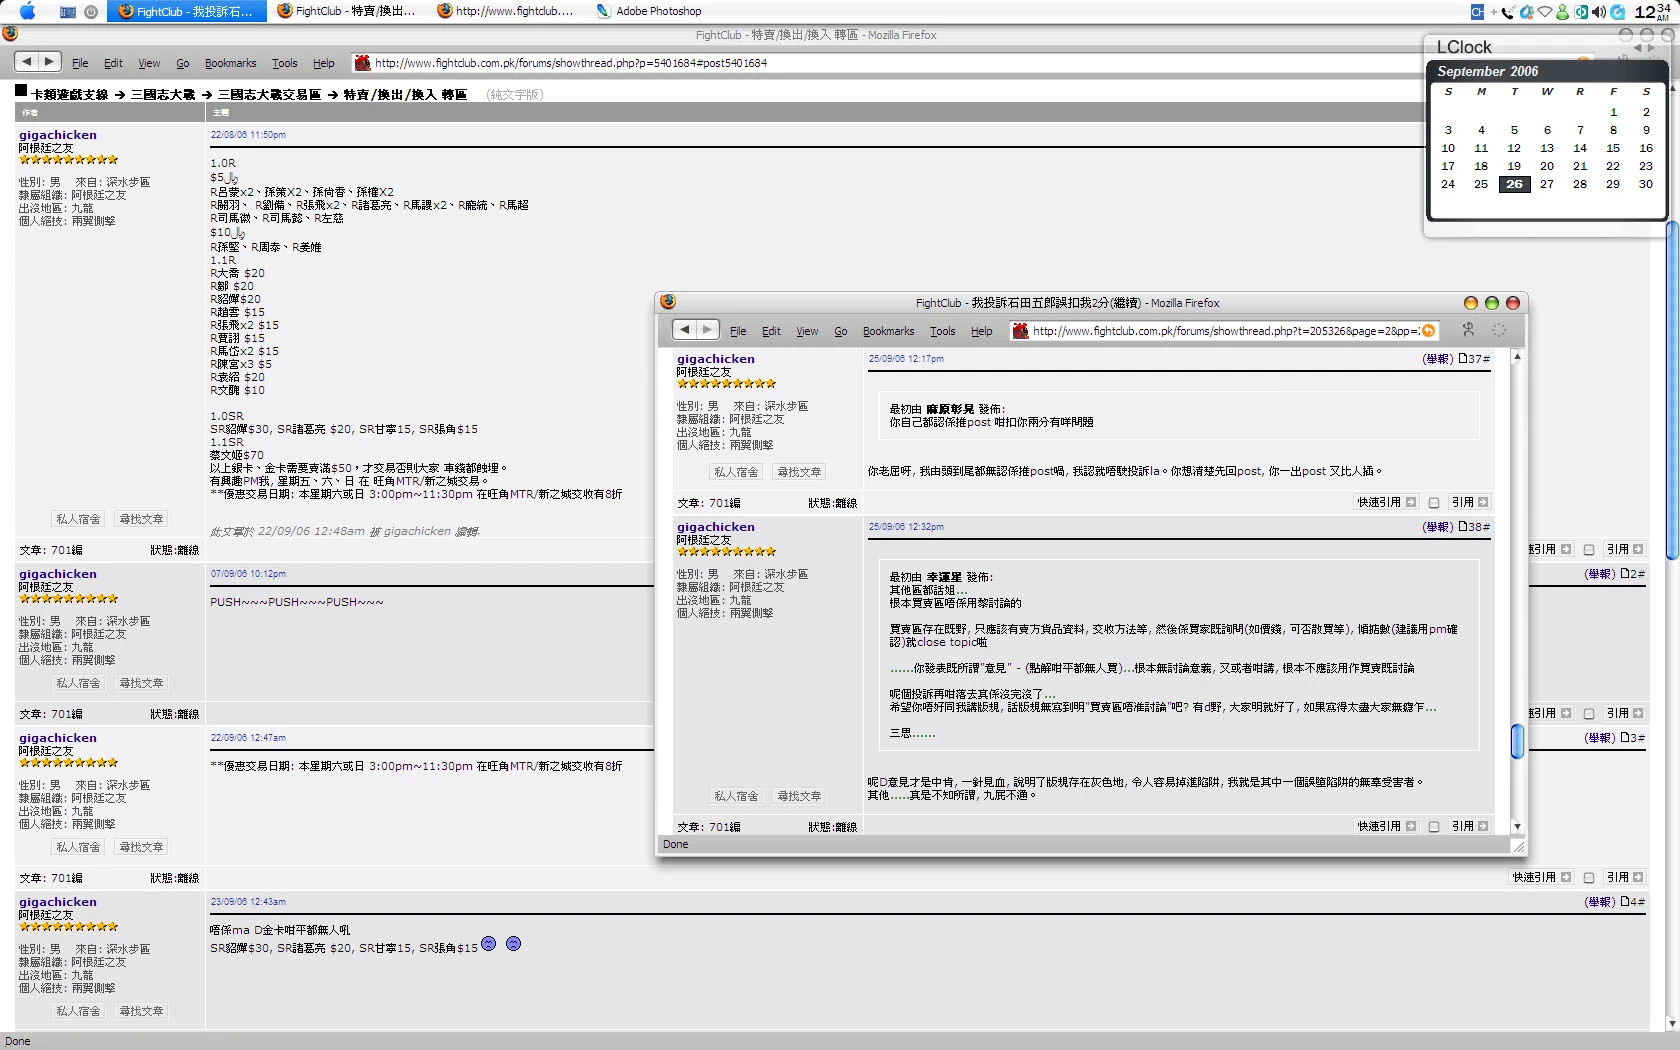Click the loading throbber in front Firefox window
1680x1050 pixels.
(x=1499, y=330)
